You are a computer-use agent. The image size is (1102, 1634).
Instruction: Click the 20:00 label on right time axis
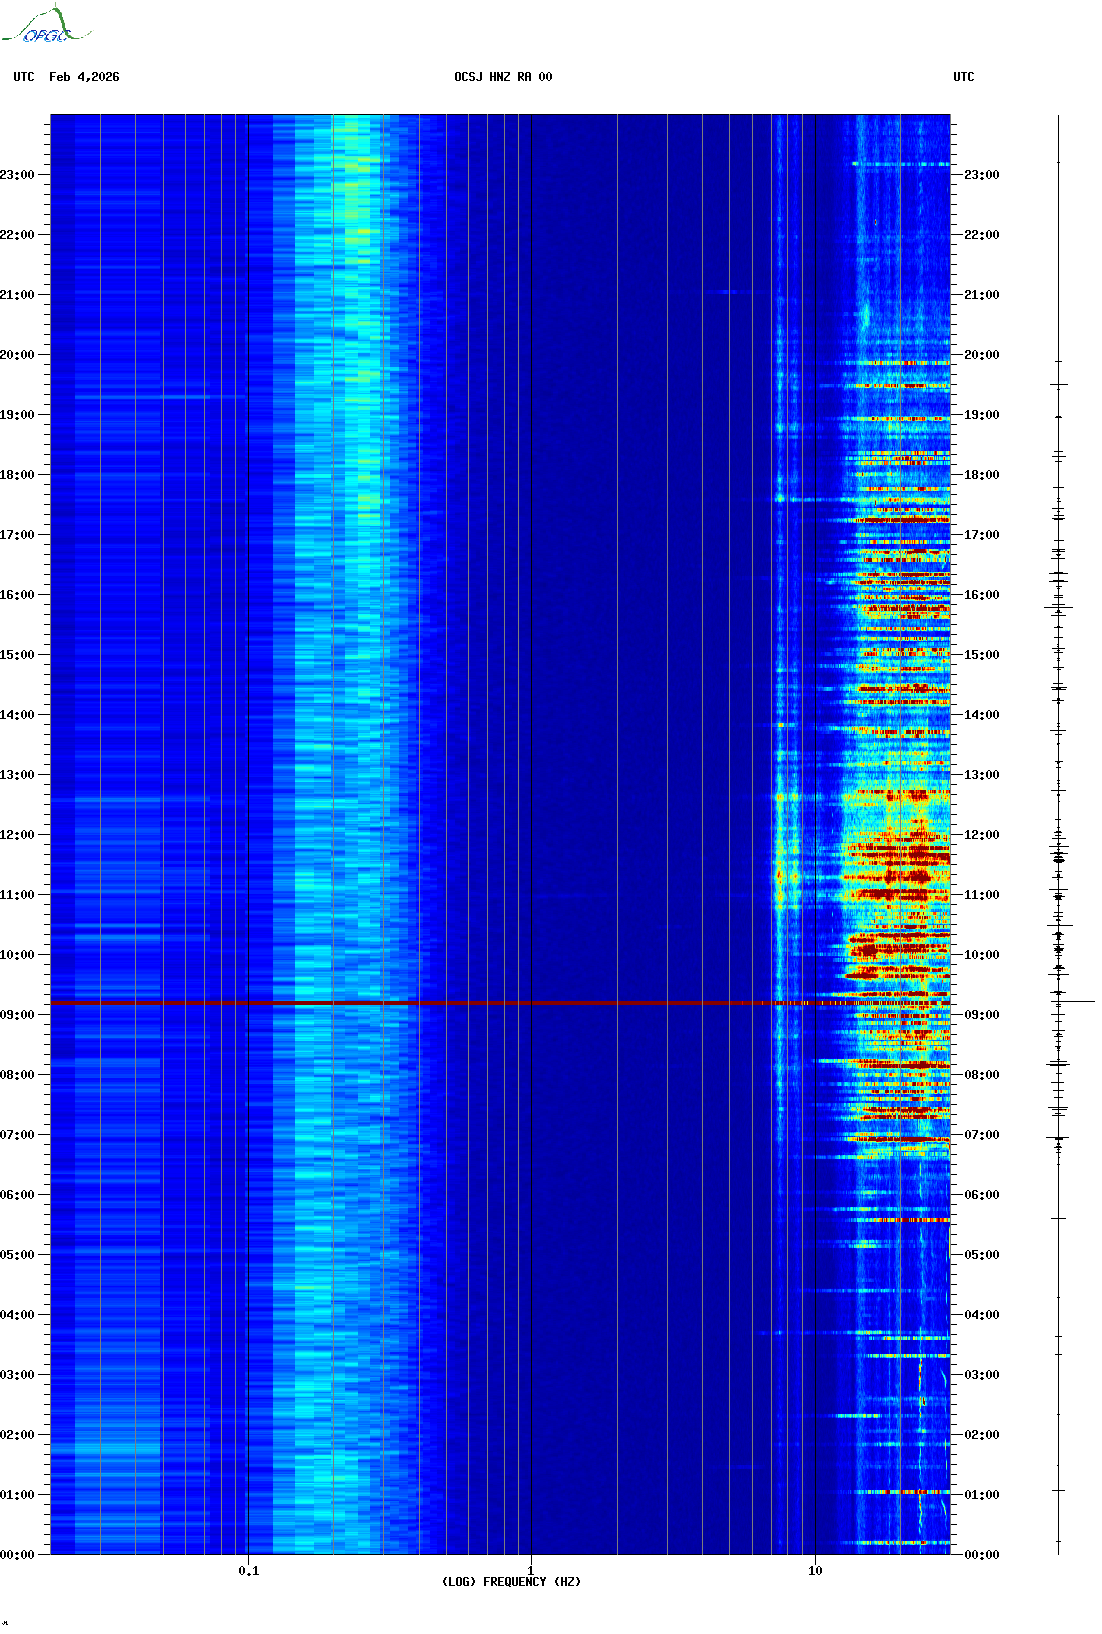point(981,355)
